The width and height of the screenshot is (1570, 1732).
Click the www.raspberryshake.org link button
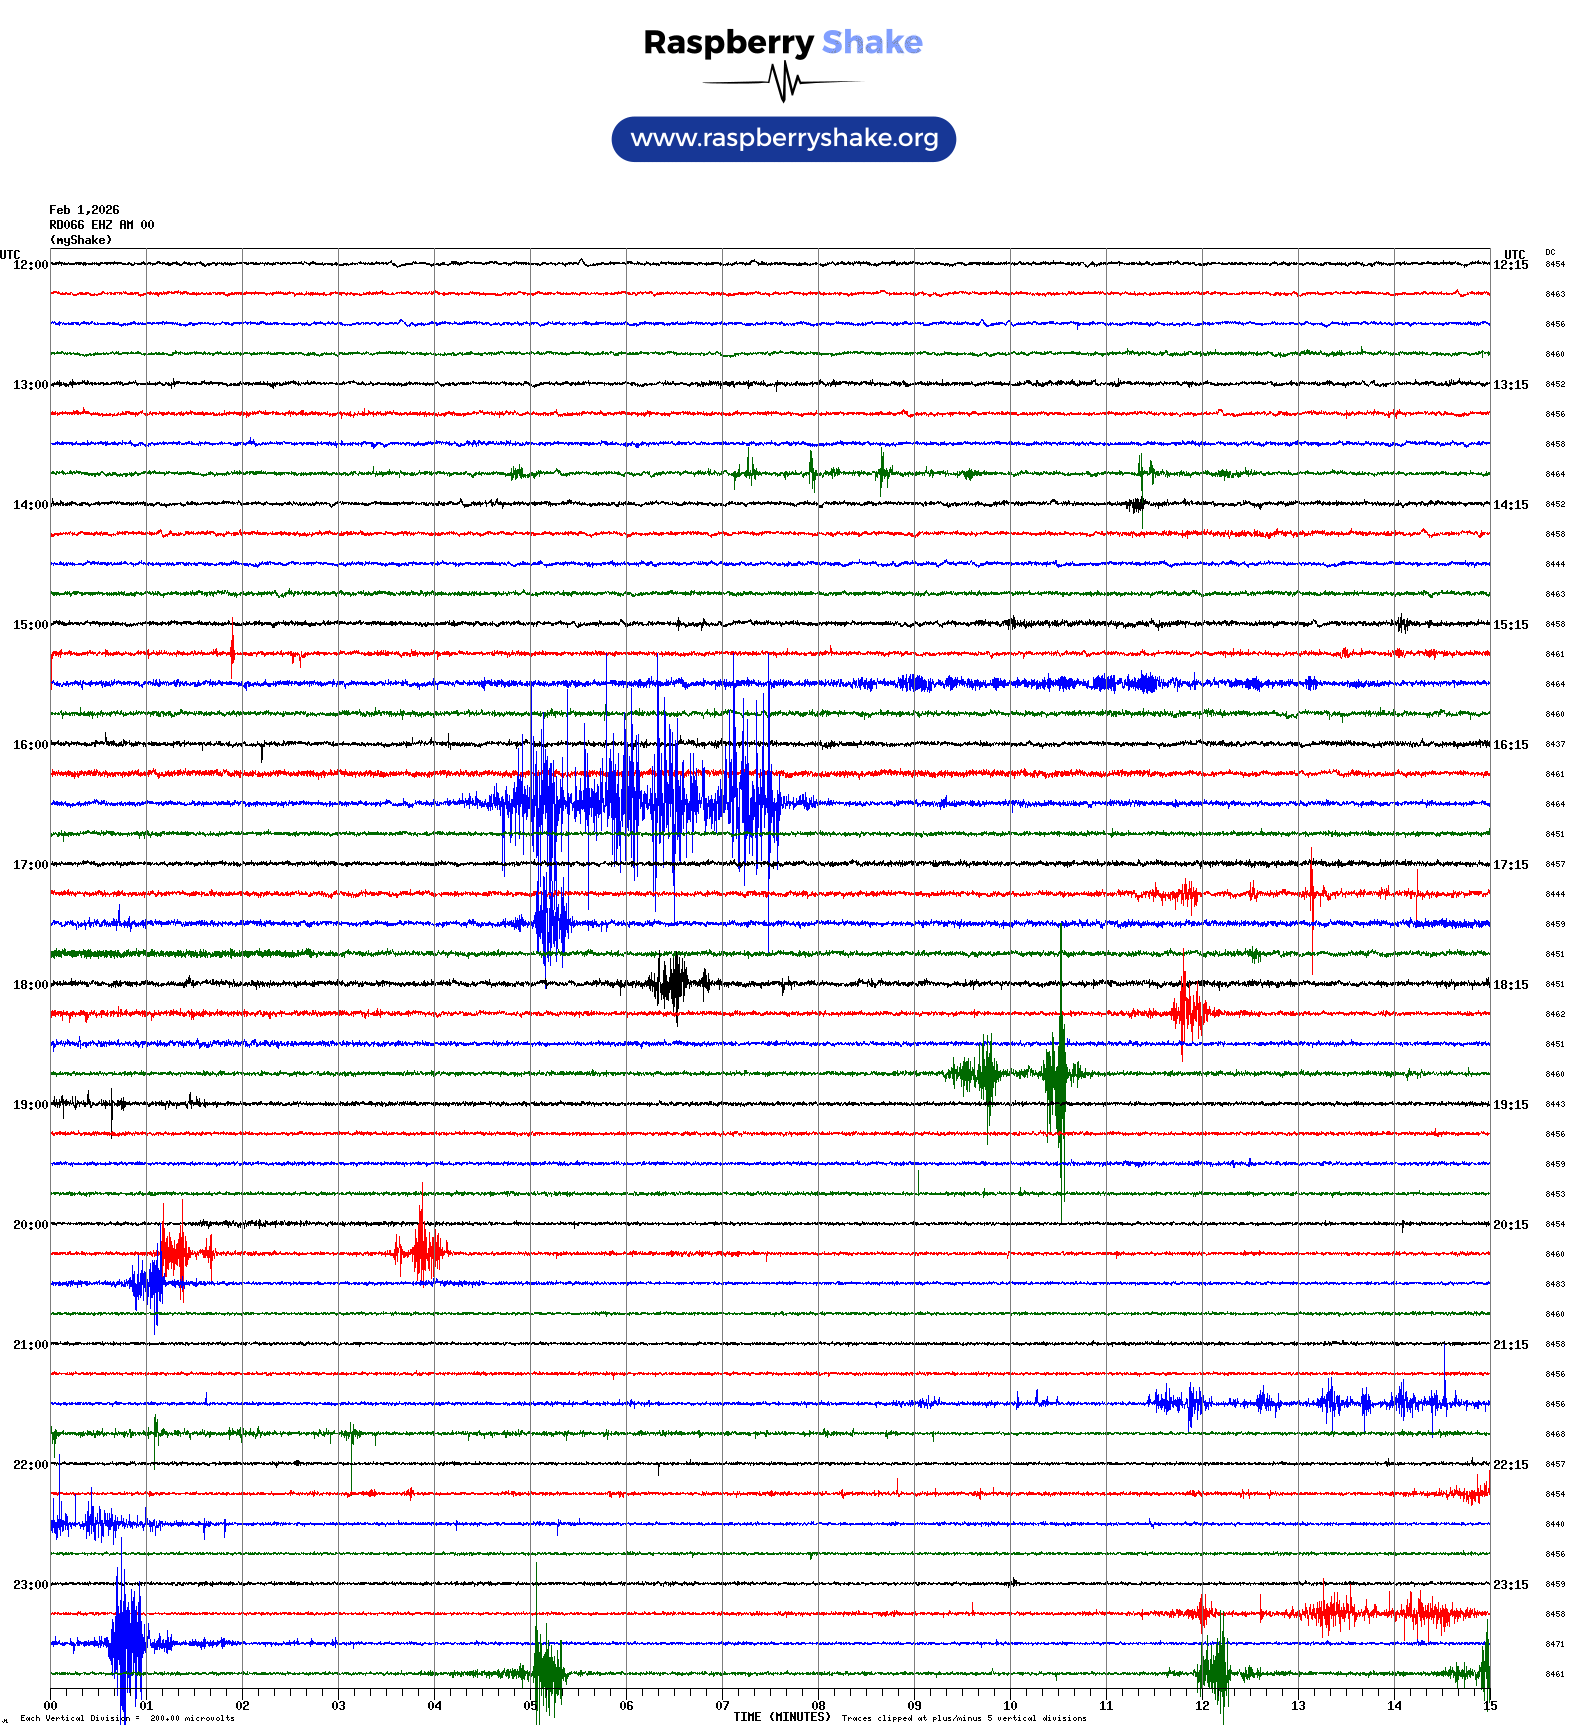click(783, 139)
